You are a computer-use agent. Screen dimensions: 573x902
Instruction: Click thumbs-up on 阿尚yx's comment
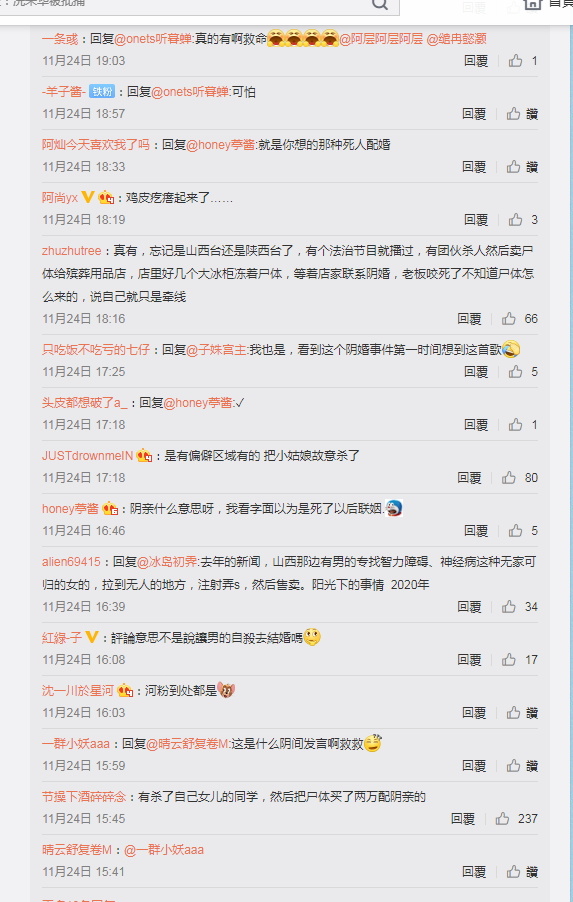[x=515, y=220]
